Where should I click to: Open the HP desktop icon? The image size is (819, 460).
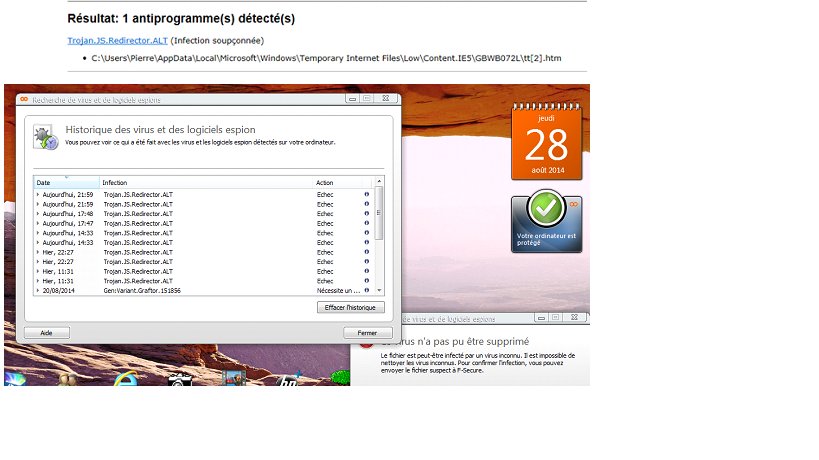288,379
